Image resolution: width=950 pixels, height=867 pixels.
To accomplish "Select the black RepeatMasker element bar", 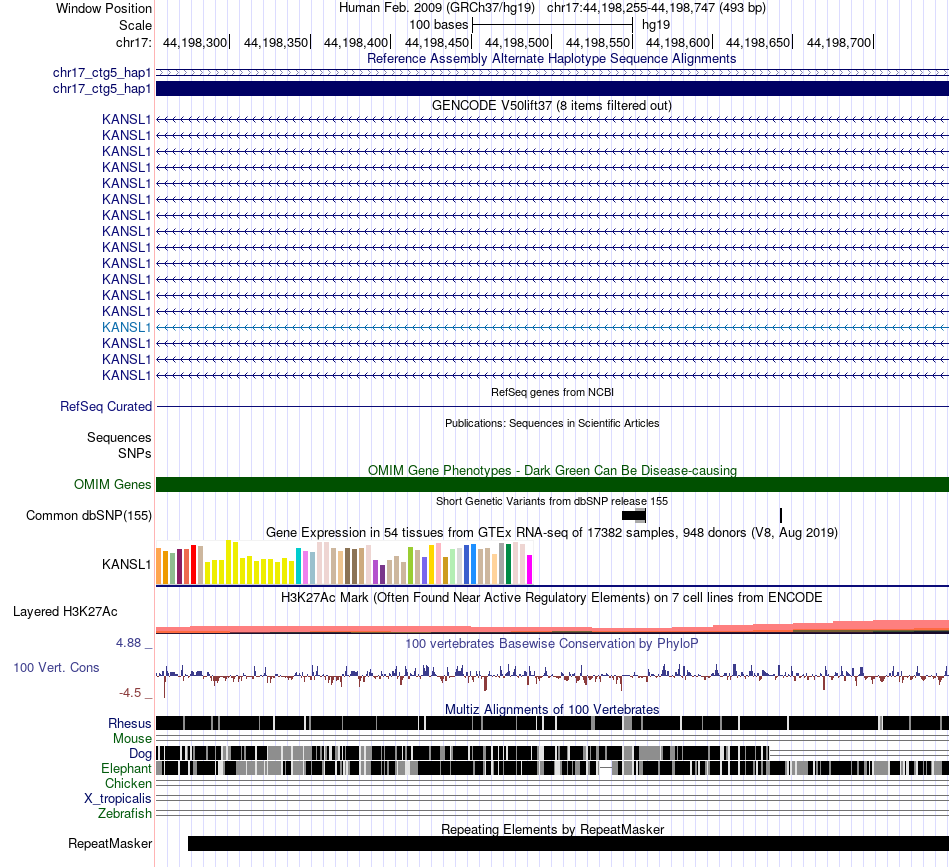I will tap(568, 843).
